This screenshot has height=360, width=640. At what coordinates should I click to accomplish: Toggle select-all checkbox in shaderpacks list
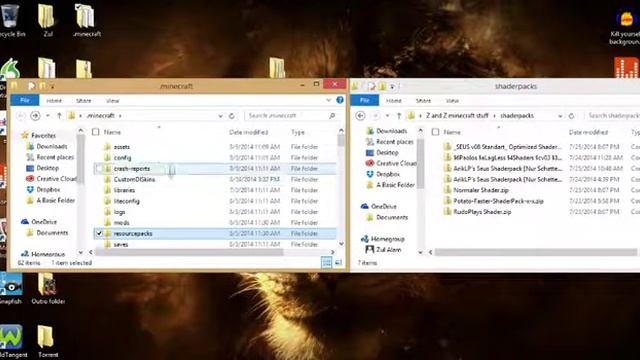pos(436,132)
